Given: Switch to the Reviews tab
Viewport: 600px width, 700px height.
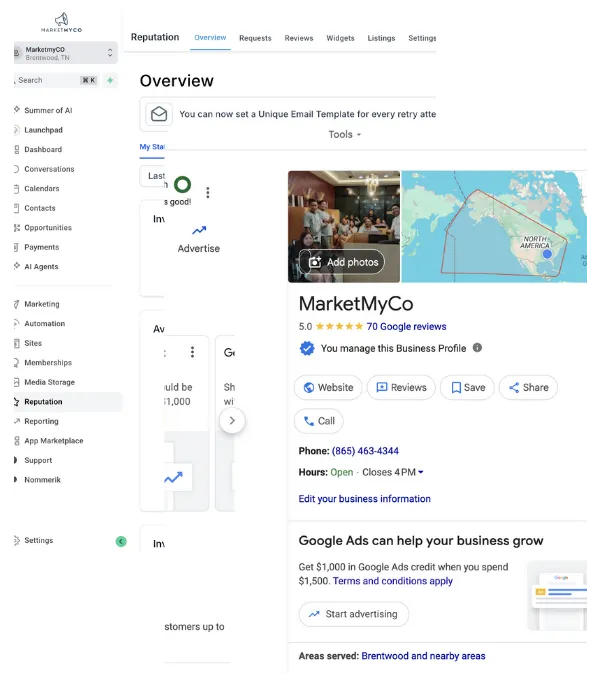Looking at the screenshot, I should (x=299, y=38).
